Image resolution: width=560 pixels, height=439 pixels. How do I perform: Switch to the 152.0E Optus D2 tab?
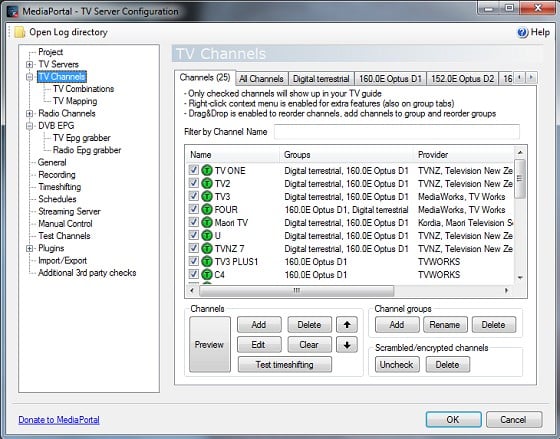pos(462,79)
